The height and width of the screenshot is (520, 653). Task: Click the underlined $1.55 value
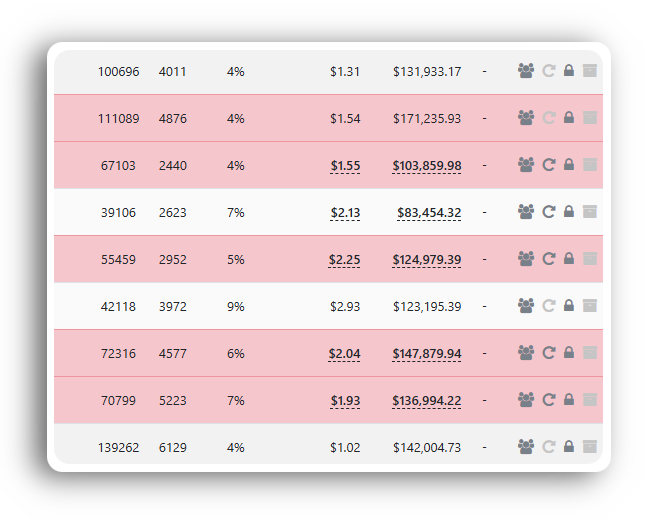point(345,166)
